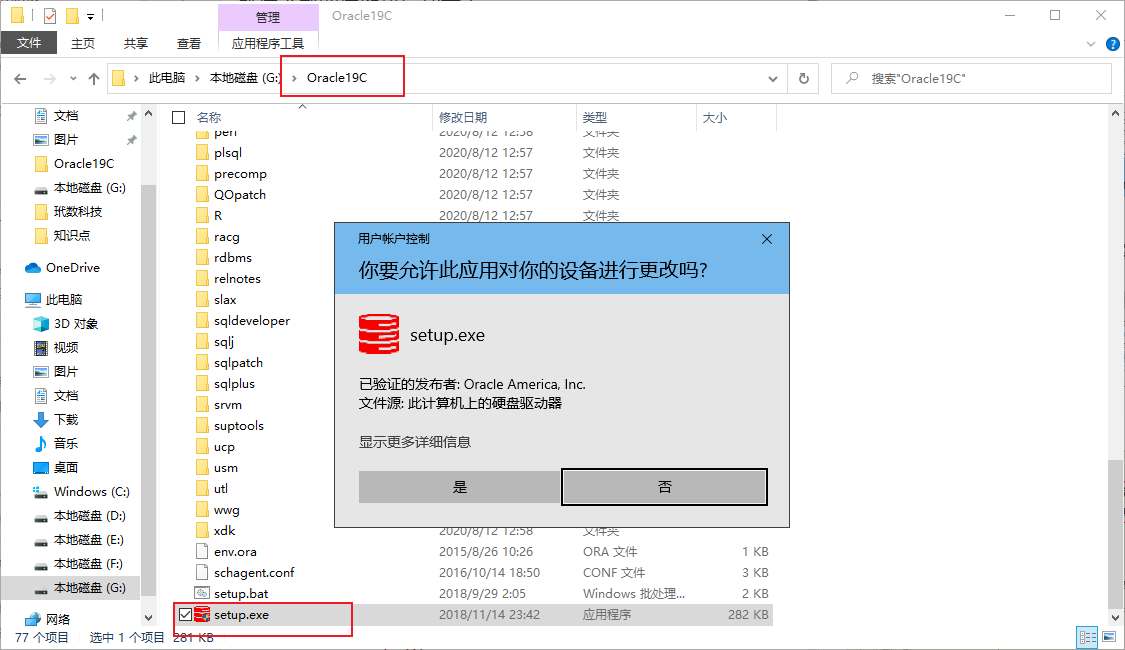The image size is (1125, 650).
Task: Click the navigation pane scroll down arrow
Action: 149,618
